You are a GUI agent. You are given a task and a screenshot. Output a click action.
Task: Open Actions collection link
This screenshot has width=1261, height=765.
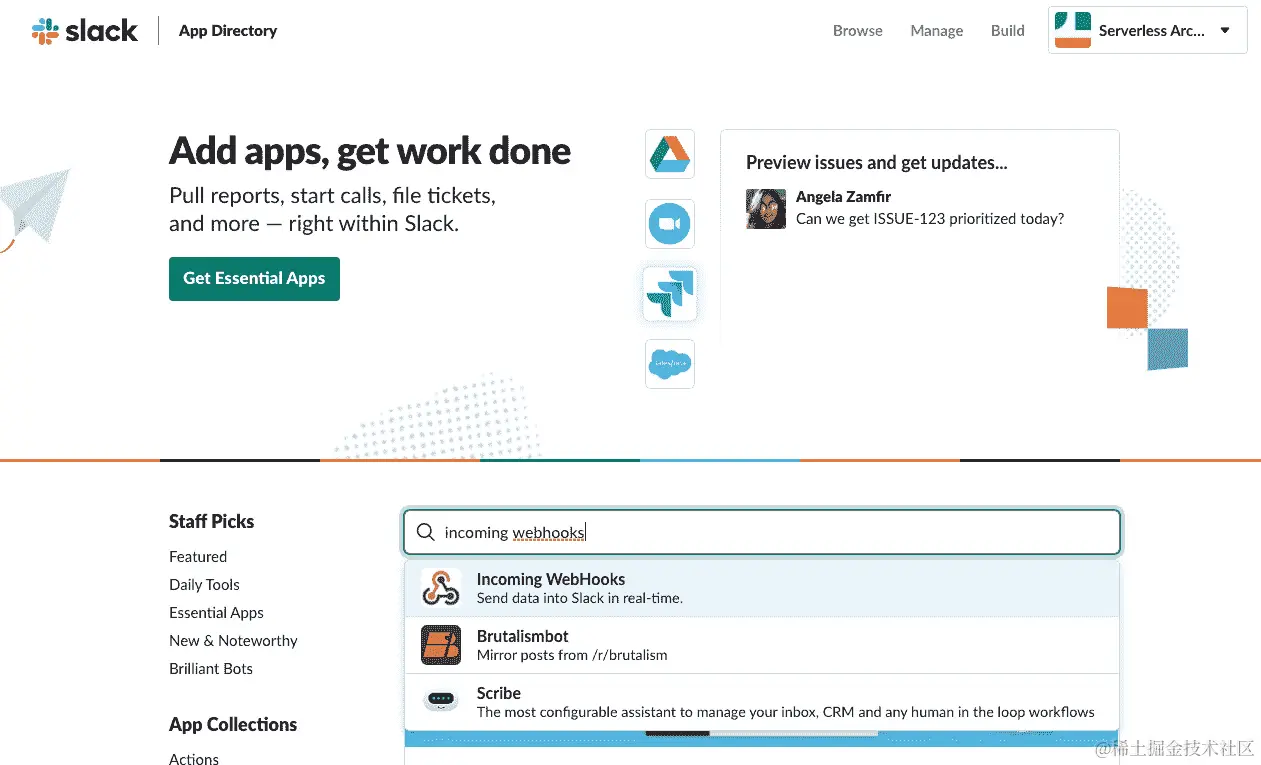coord(194,759)
